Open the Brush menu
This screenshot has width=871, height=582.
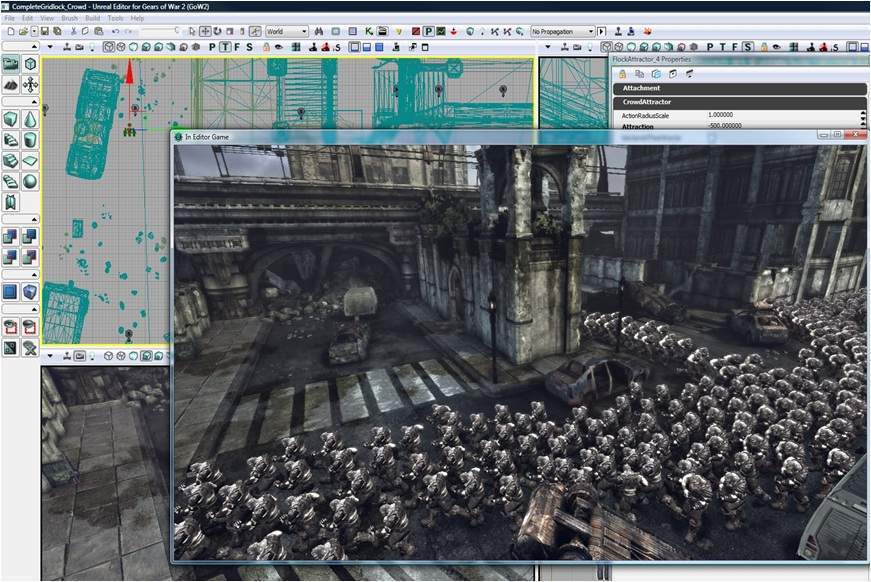click(x=68, y=19)
